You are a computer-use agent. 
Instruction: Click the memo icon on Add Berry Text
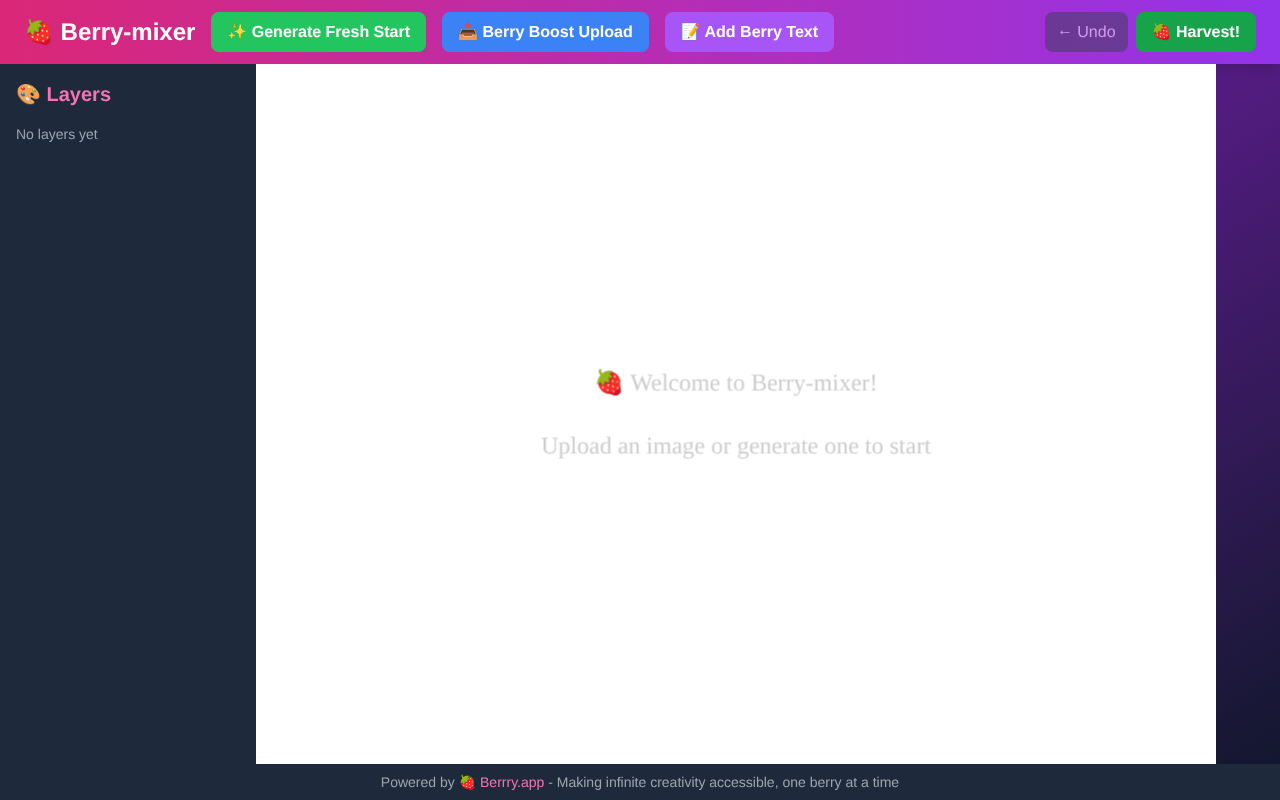click(690, 31)
